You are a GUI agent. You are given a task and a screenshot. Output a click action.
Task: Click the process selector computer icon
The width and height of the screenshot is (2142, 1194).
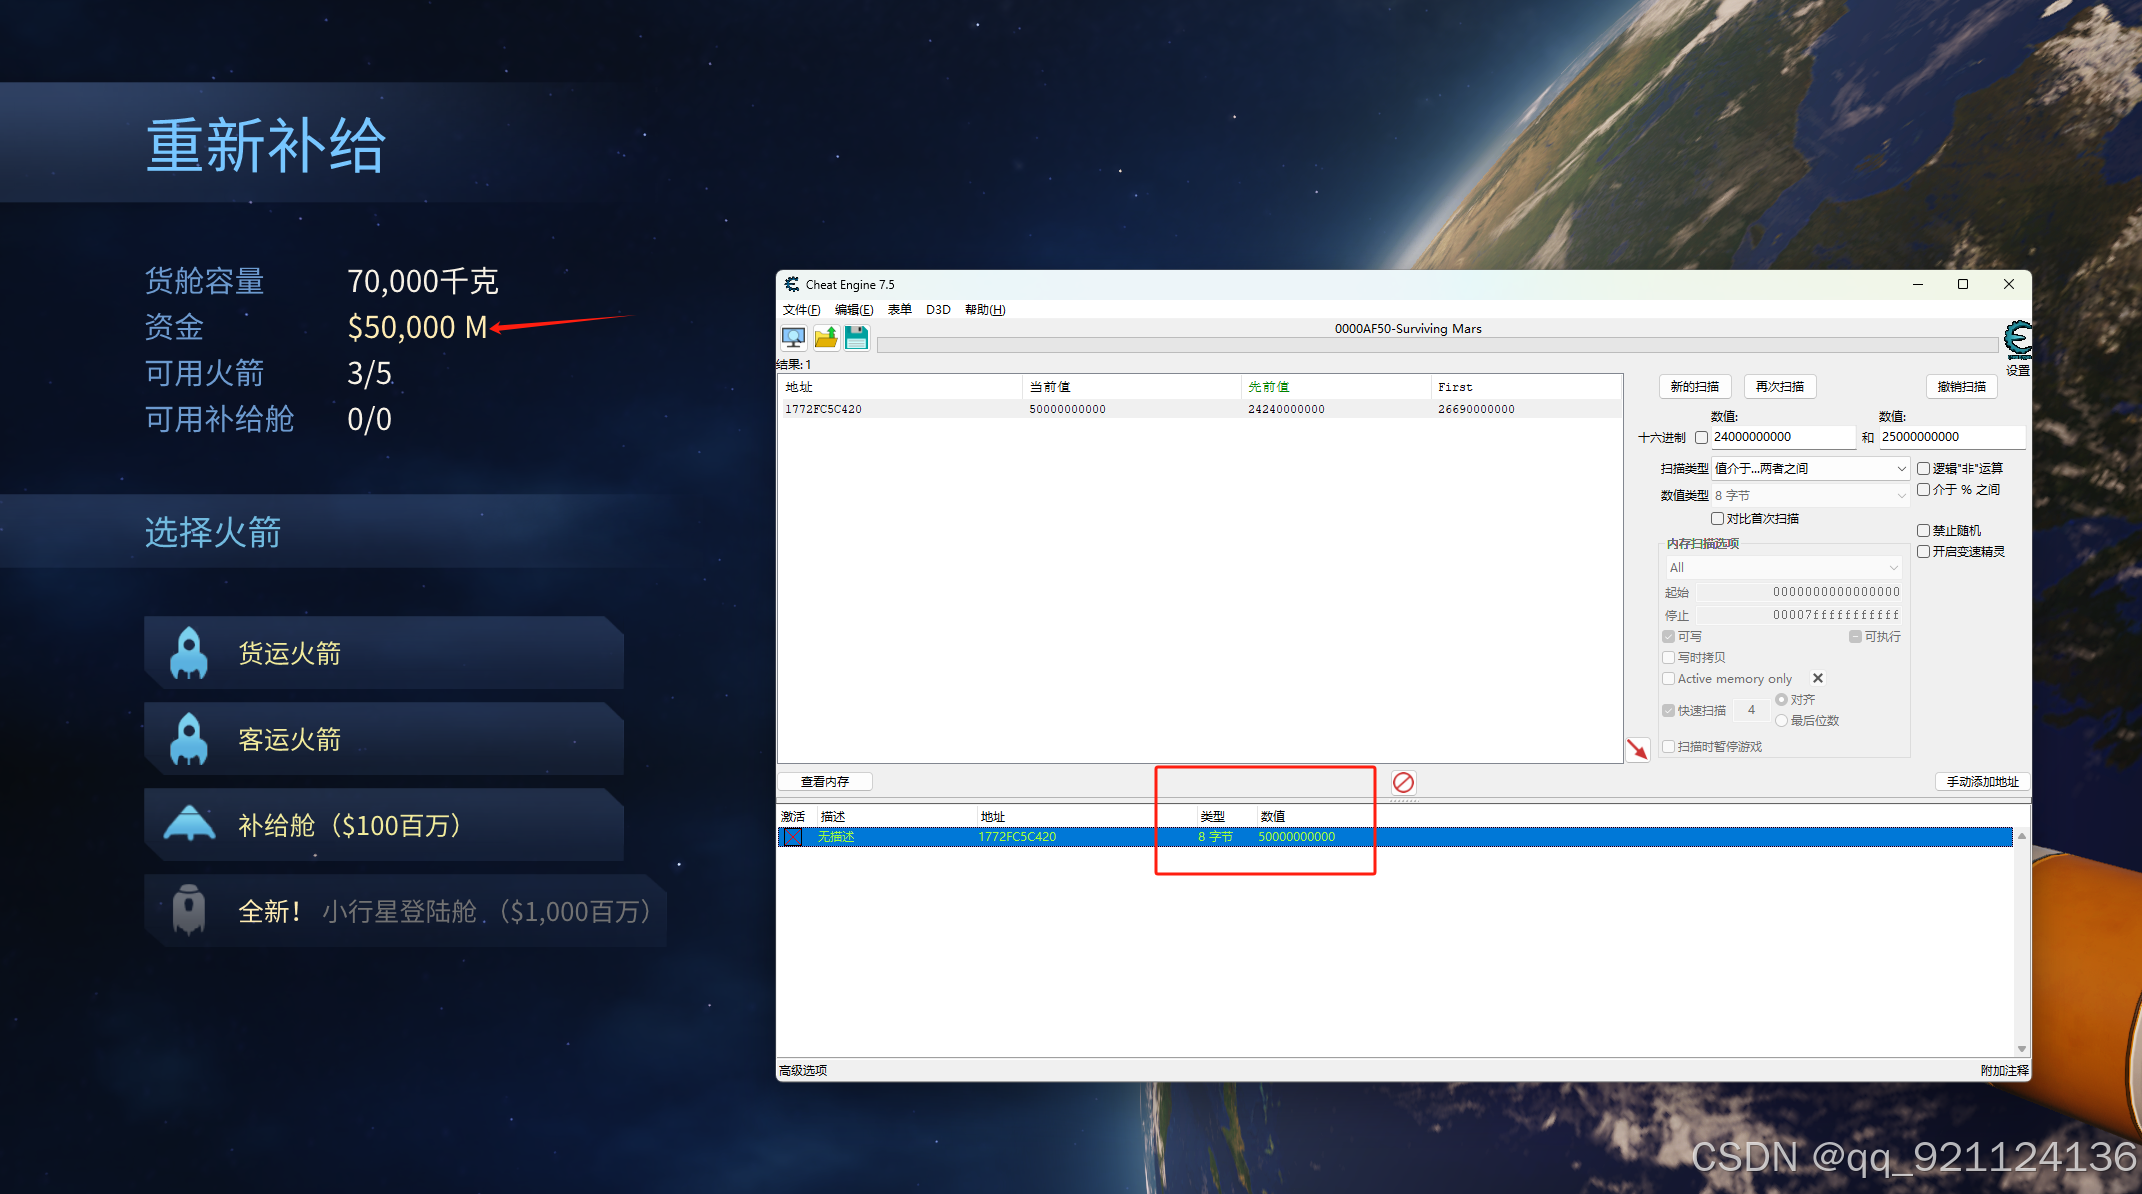coord(793,338)
